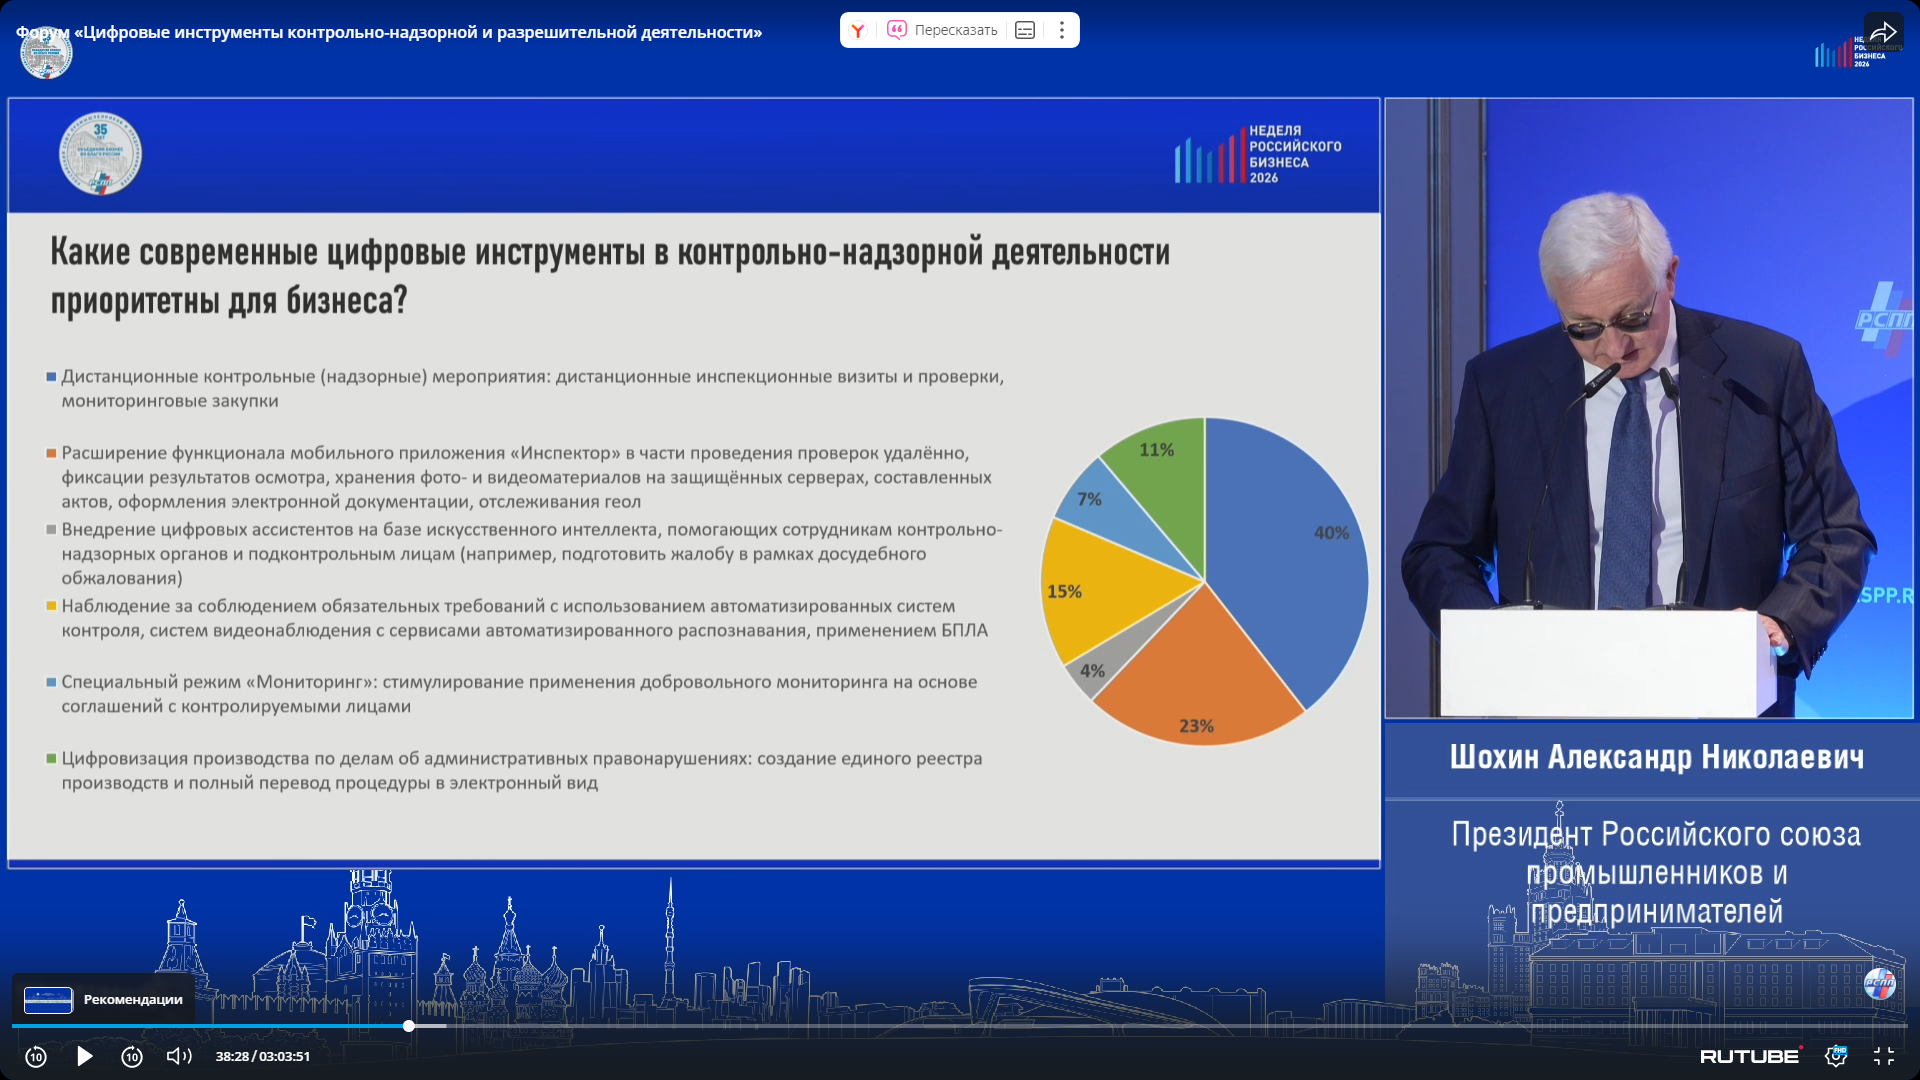Toggle subtitles icon in Yandex bar
The height and width of the screenshot is (1080, 1920).
(x=1025, y=30)
